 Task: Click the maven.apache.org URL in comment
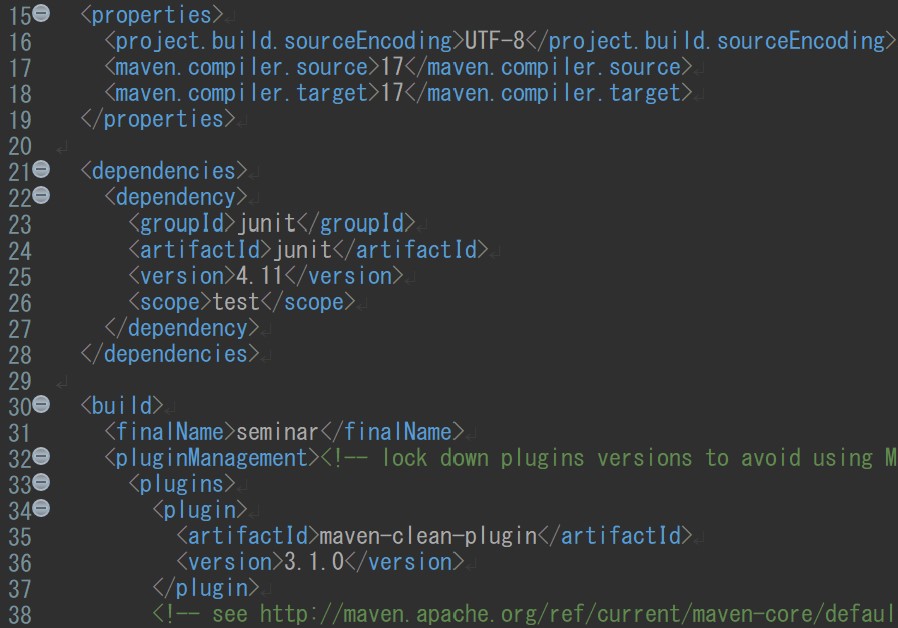(x=578, y=614)
